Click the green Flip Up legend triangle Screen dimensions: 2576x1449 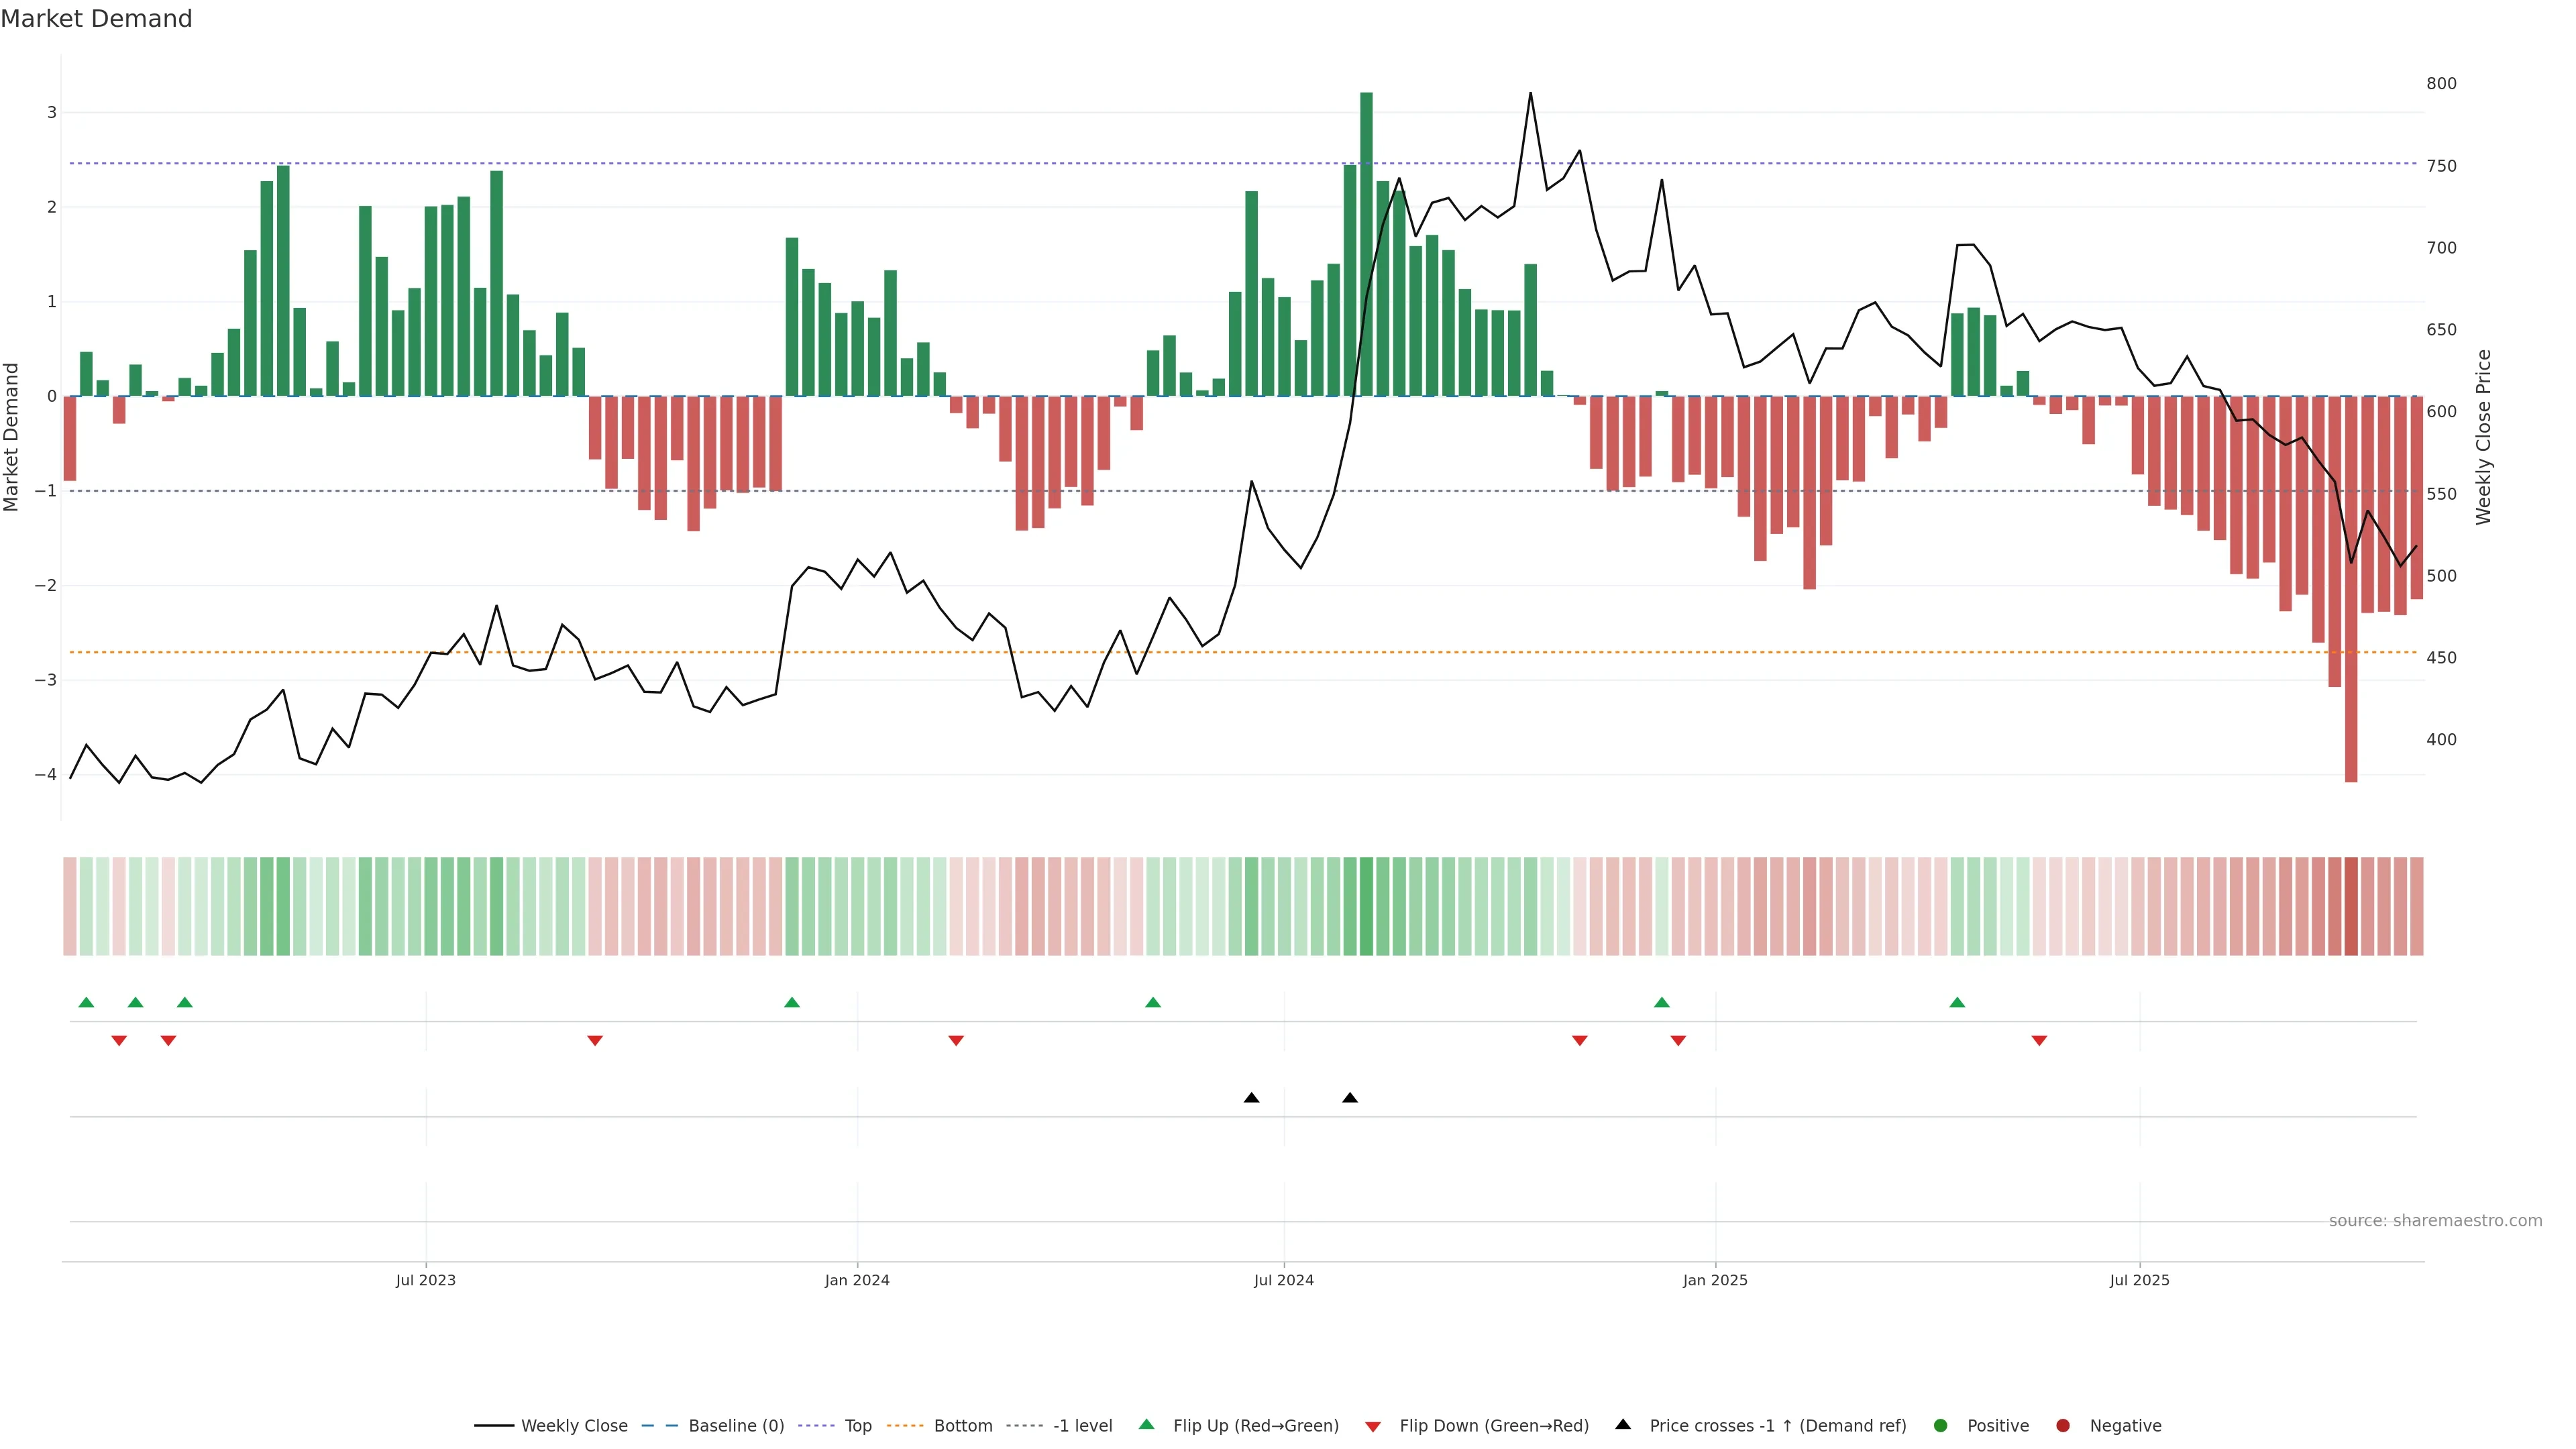pos(1147,1424)
